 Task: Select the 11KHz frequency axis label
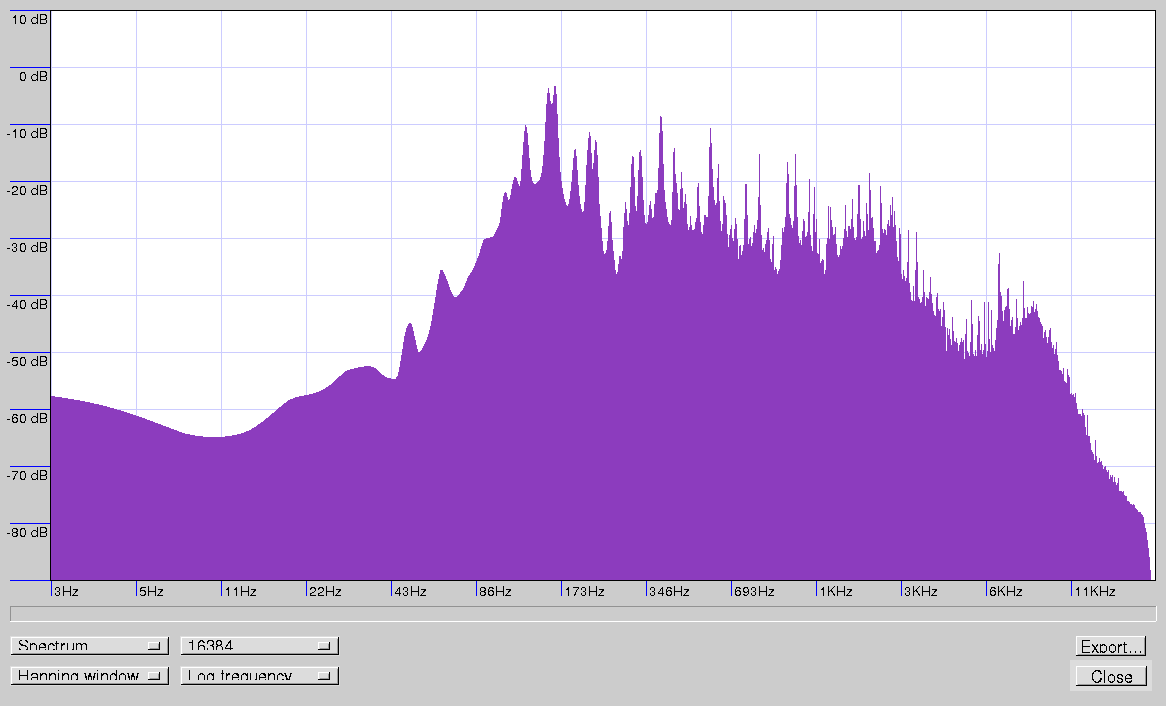[1094, 592]
